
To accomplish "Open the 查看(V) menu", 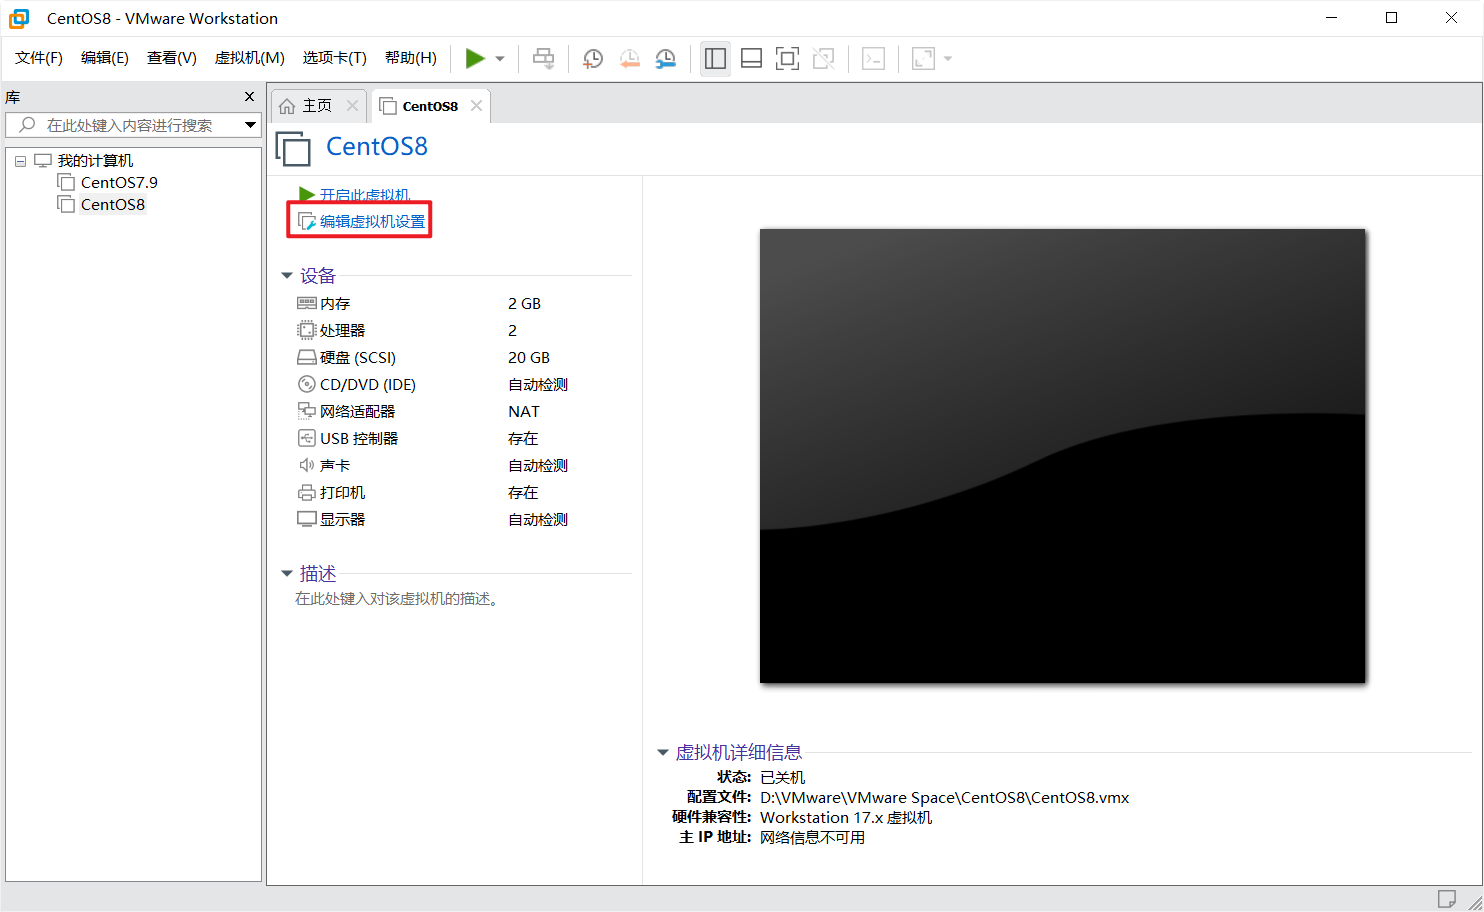I will pos(172,58).
